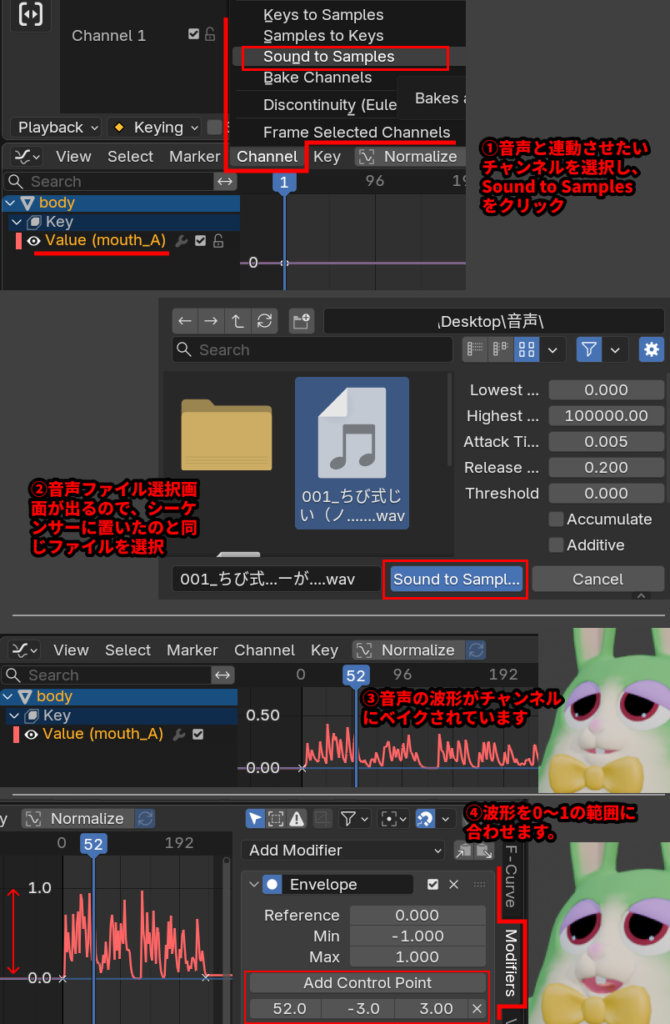Click the create new folder icon
This screenshot has height=1024, width=670.
(301, 321)
